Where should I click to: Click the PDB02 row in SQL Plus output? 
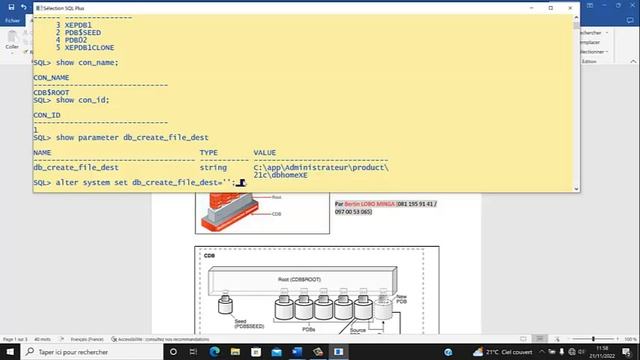click(71, 40)
